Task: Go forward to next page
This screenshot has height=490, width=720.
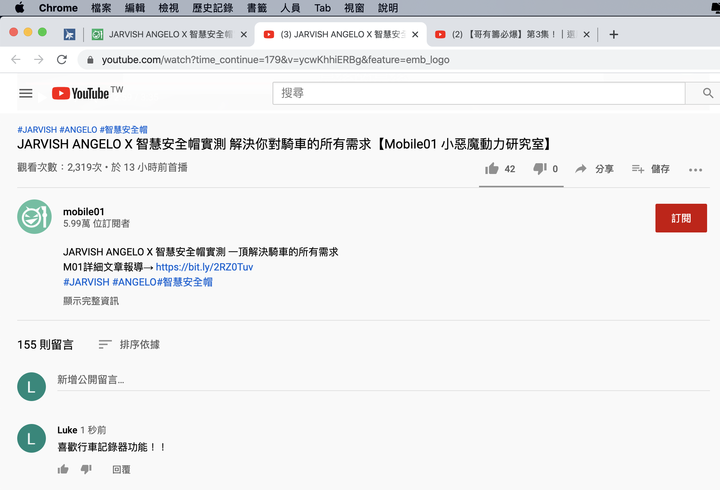Action: click(39, 60)
